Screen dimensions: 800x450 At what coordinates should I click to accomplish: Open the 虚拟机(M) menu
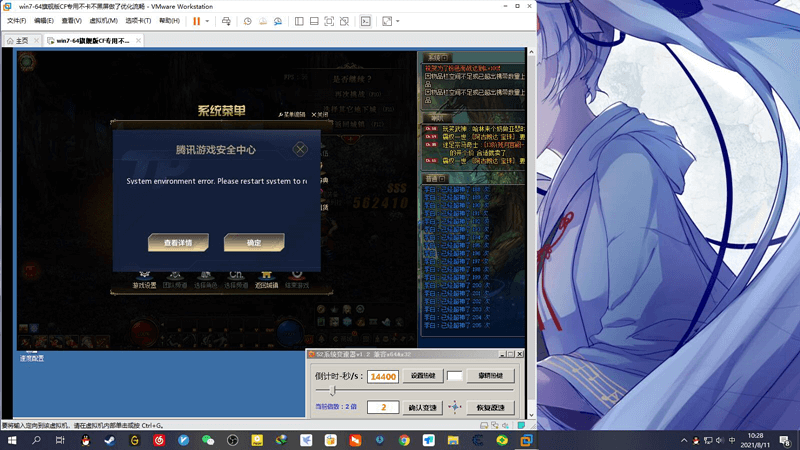104,21
